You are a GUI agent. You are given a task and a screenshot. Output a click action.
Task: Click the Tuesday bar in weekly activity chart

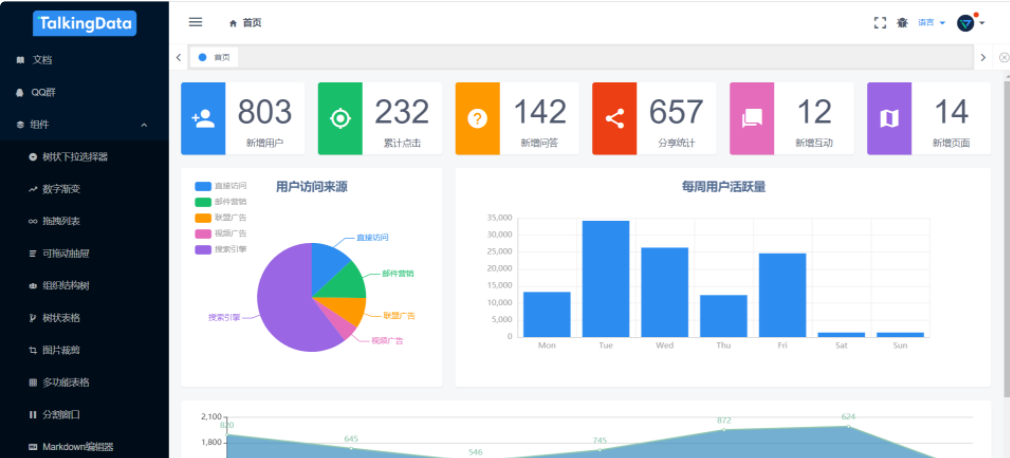click(x=605, y=279)
